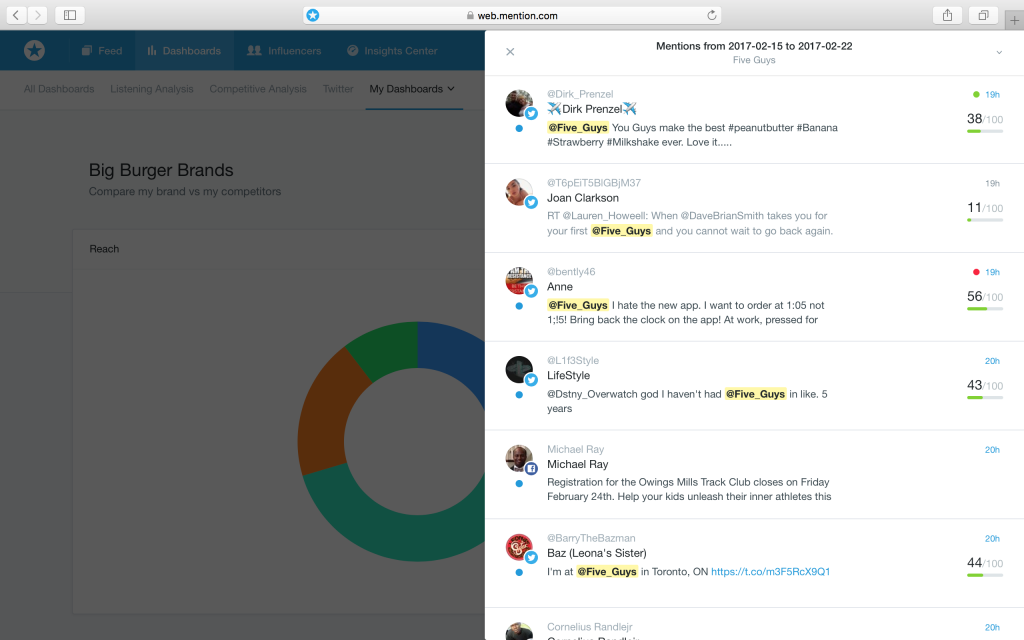
Task: Click Big Burger Brands dashboard title
Action: 161,170
